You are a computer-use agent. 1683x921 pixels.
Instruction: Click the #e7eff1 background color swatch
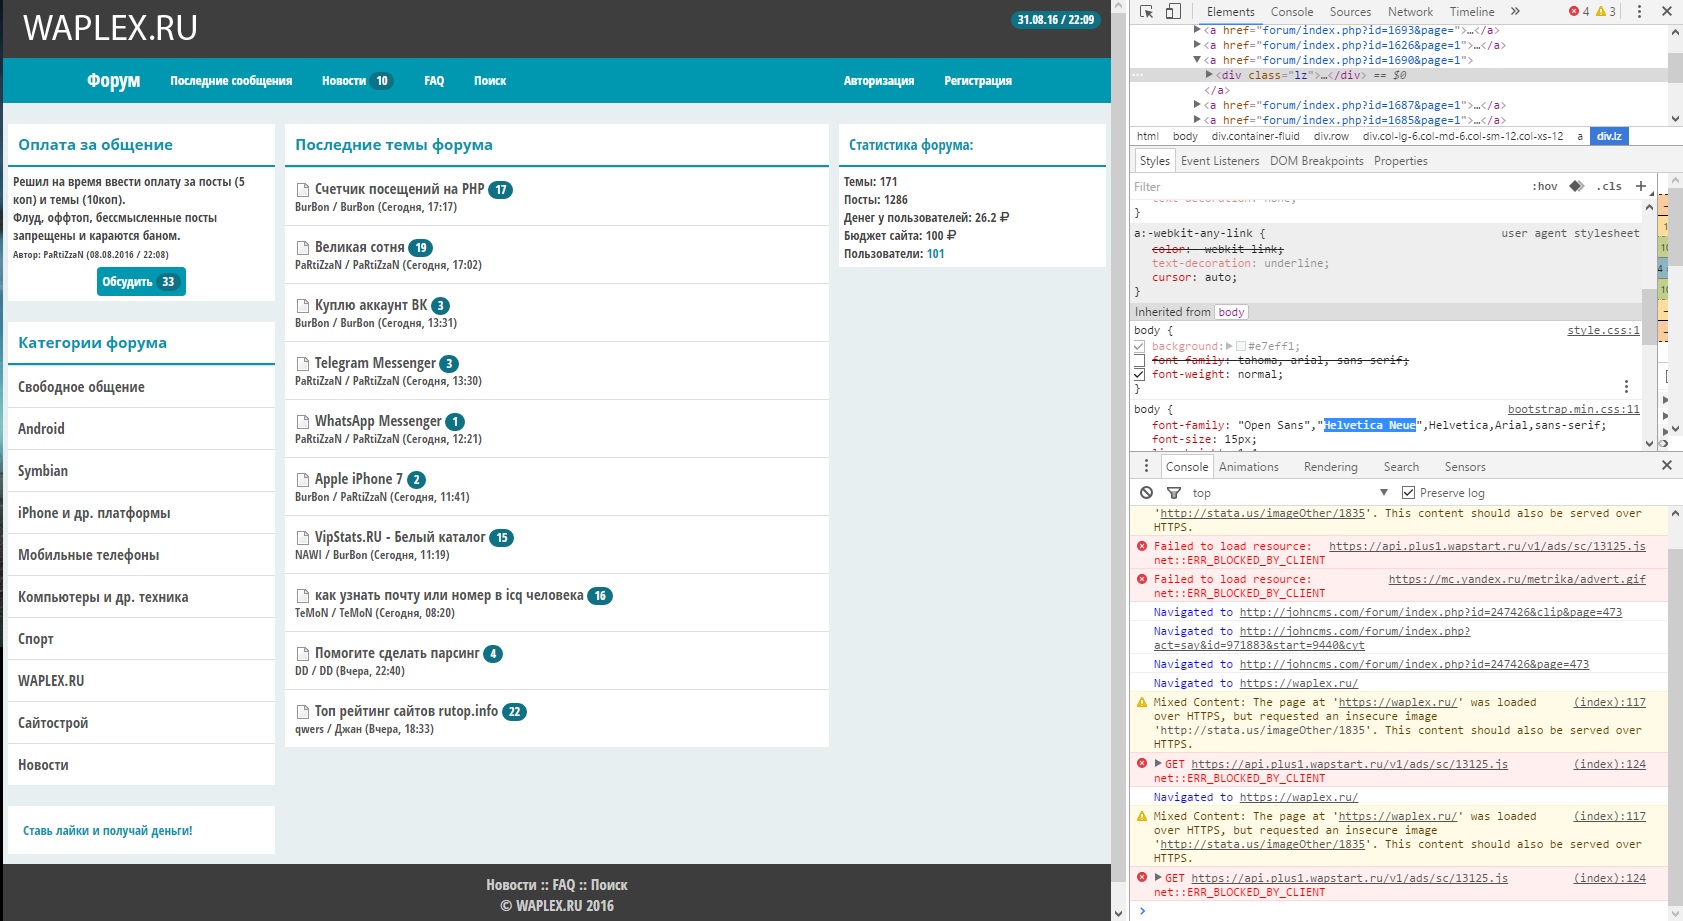click(x=1241, y=346)
